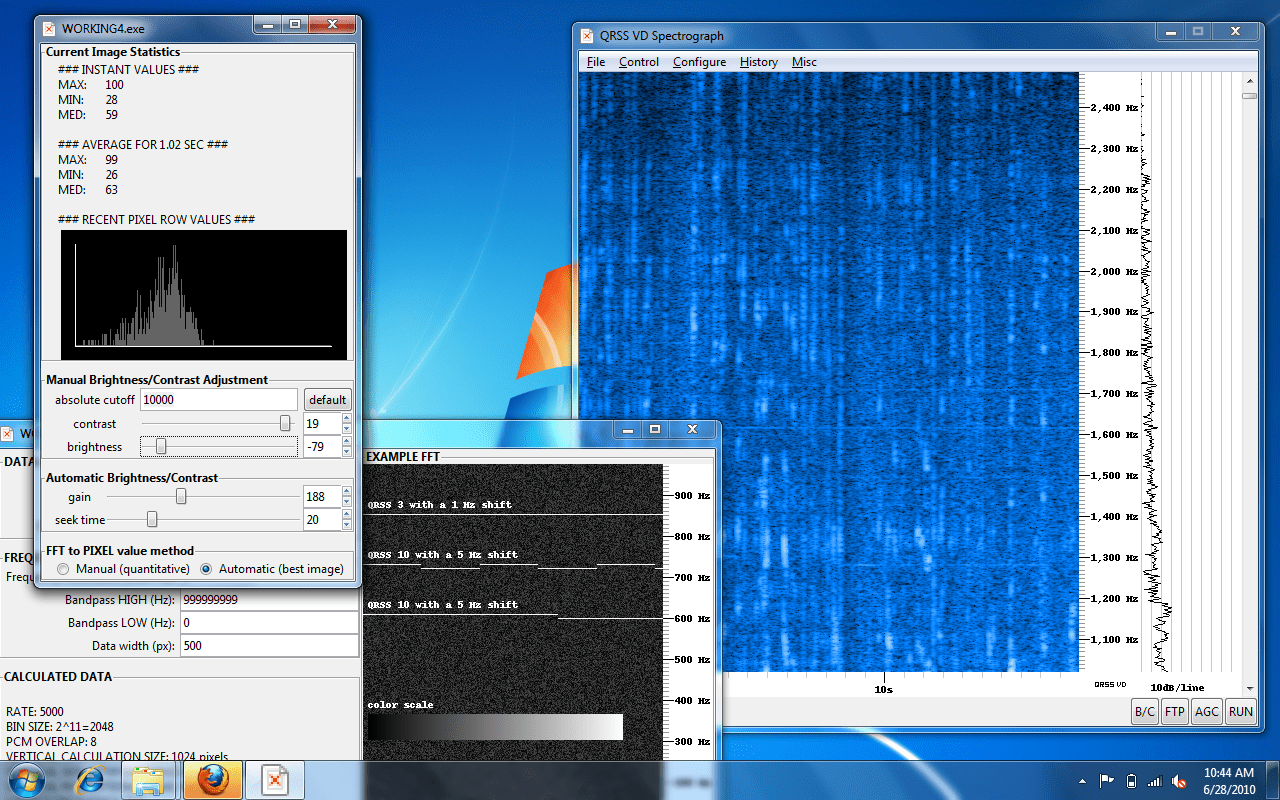Select the Manual (quantitative) FFT method
1280x800 pixels.
63,567
